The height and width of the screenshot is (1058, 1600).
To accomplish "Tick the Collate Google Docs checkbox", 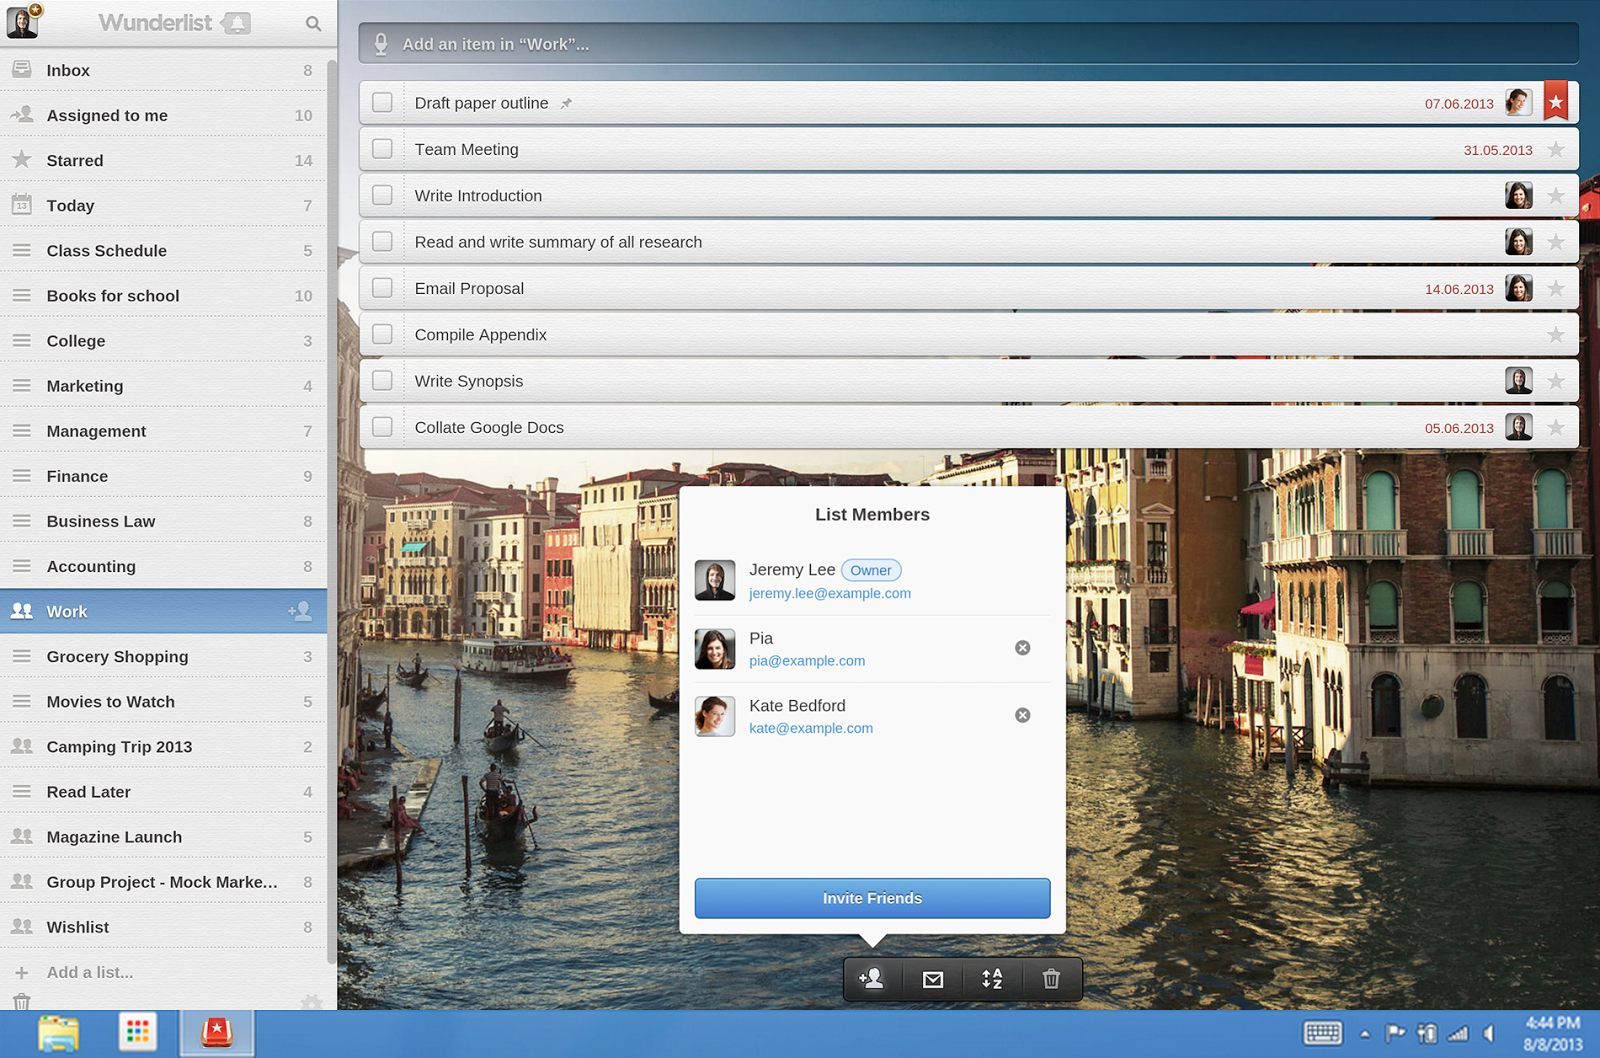I will pos(382,427).
